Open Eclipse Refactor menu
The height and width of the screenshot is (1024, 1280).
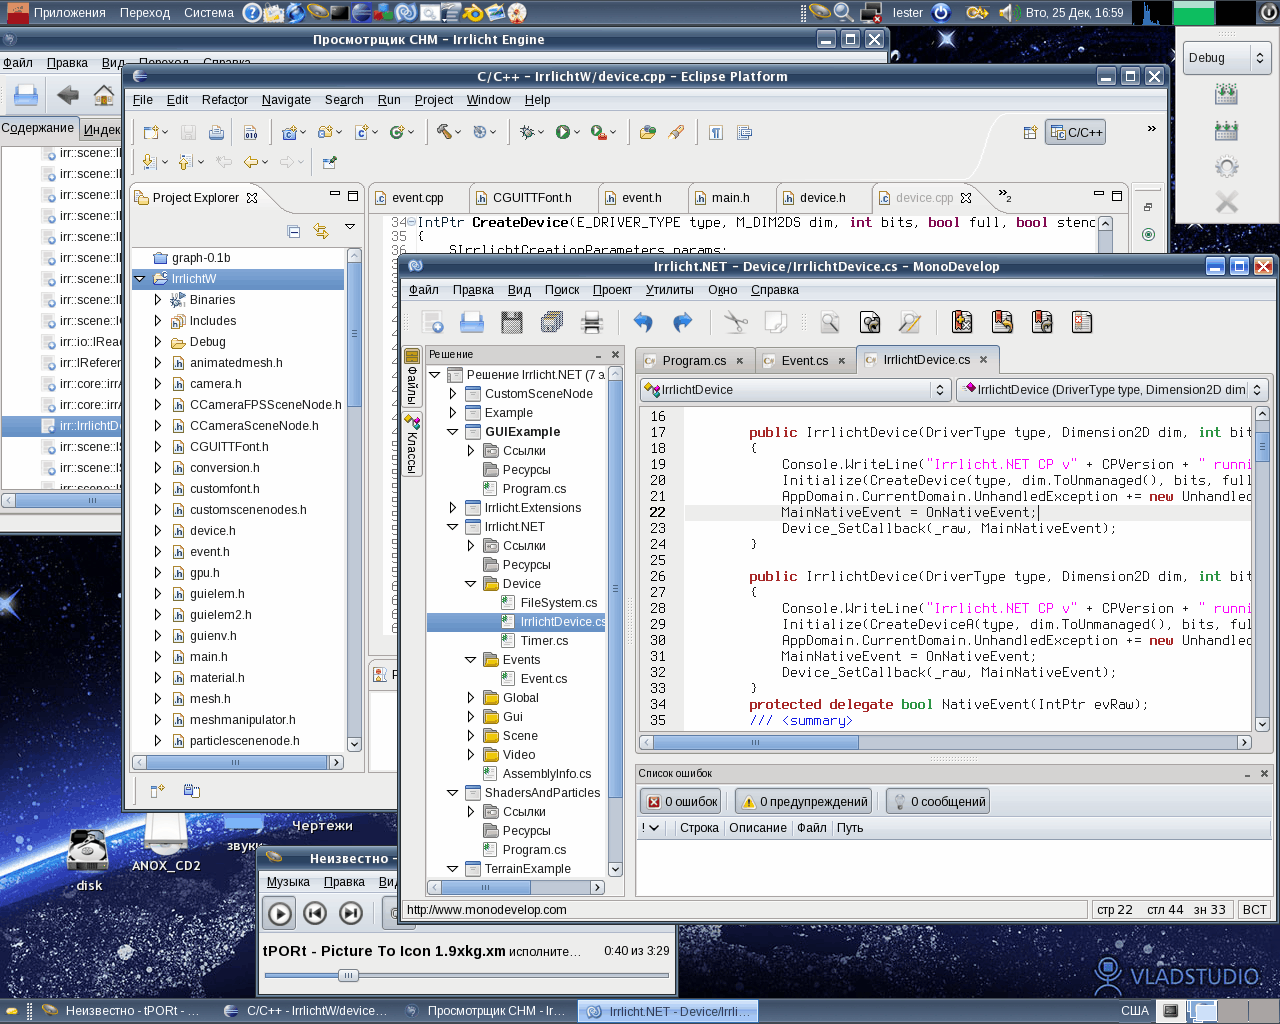pyautogui.click(x=225, y=100)
